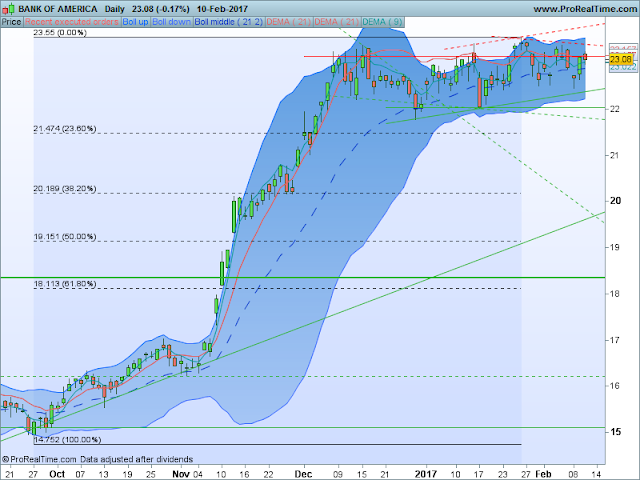Open the www.ProRealTime.com link
This screenshot has width=640, height=480.
585,9
